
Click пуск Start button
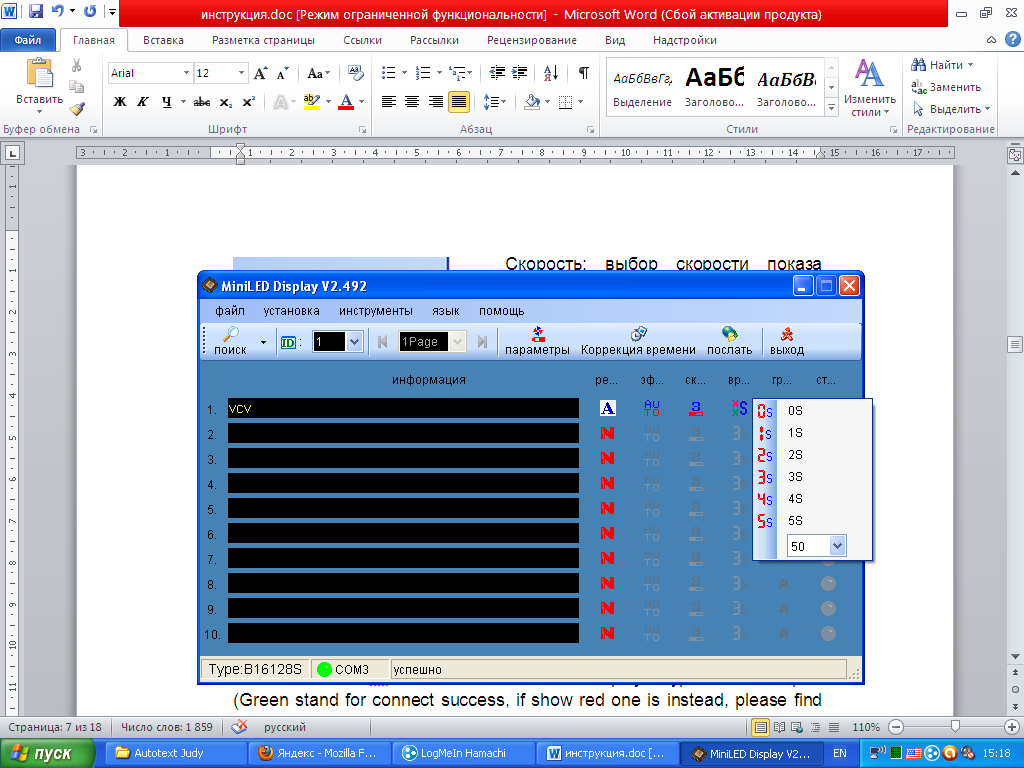point(46,753)
